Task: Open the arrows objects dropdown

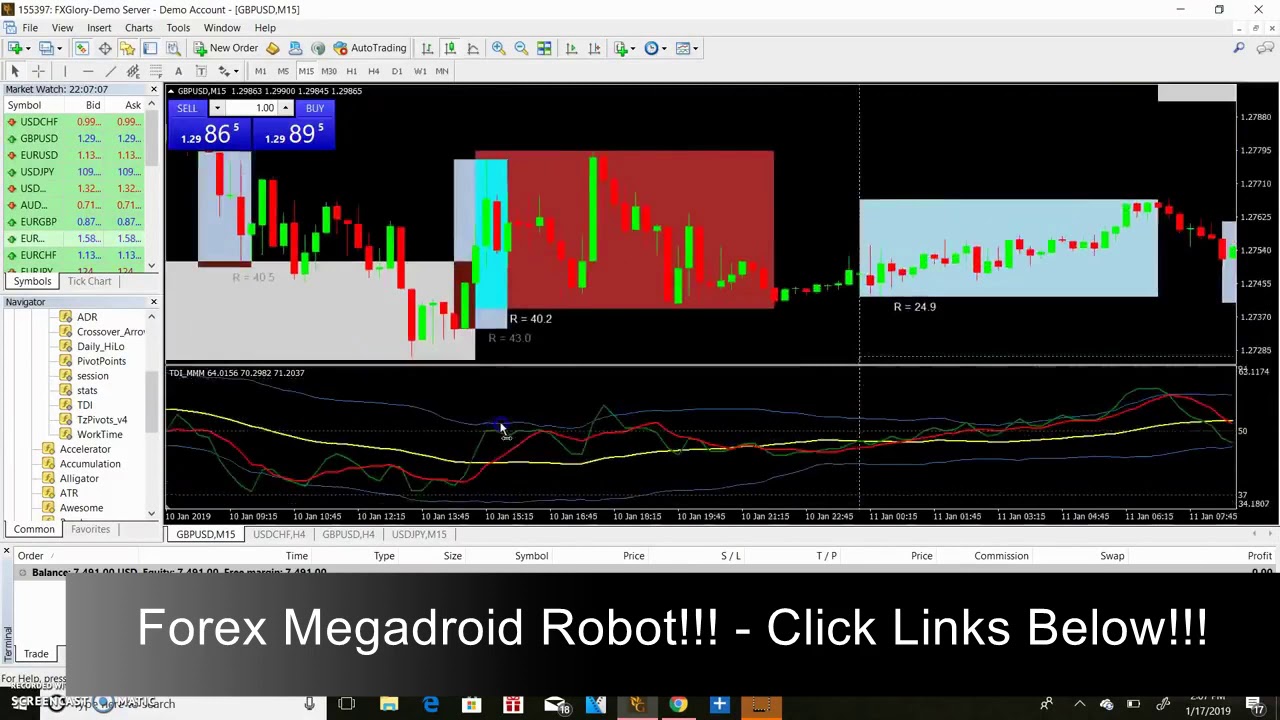Action: coord(228,71)
